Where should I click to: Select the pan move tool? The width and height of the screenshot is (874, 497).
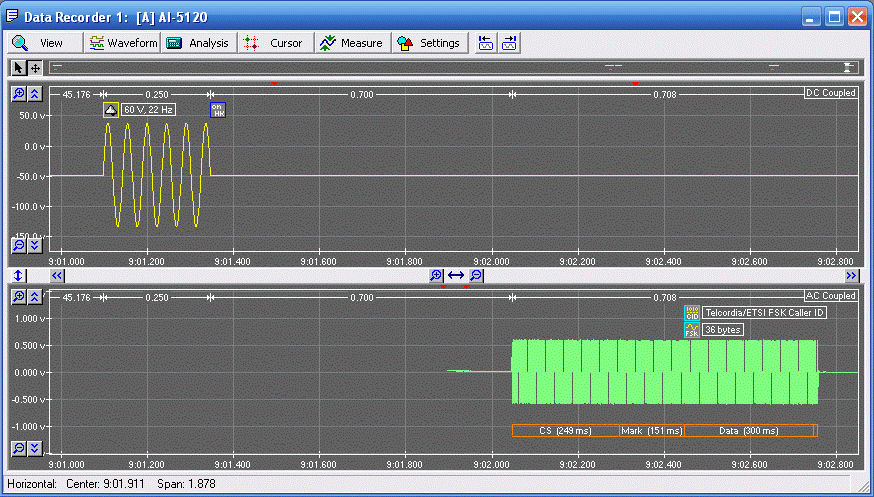click(x=35, y=68)
